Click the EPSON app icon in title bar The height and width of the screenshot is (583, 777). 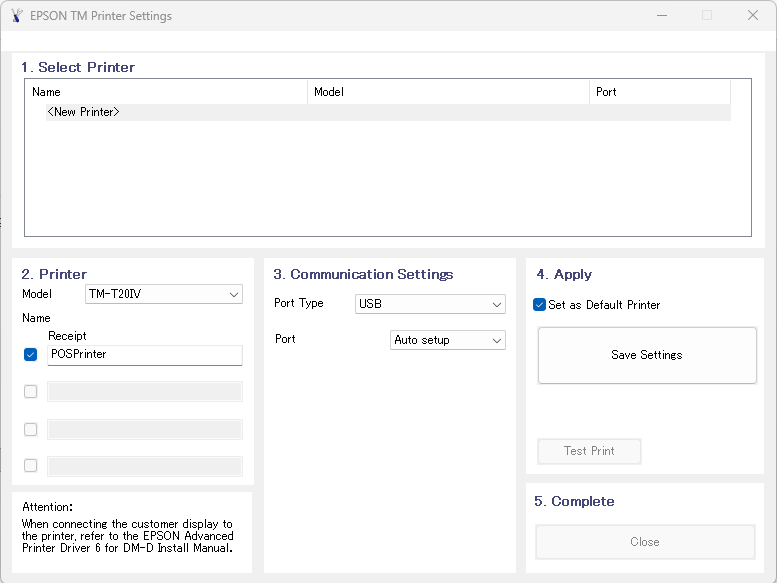(16, 16)
